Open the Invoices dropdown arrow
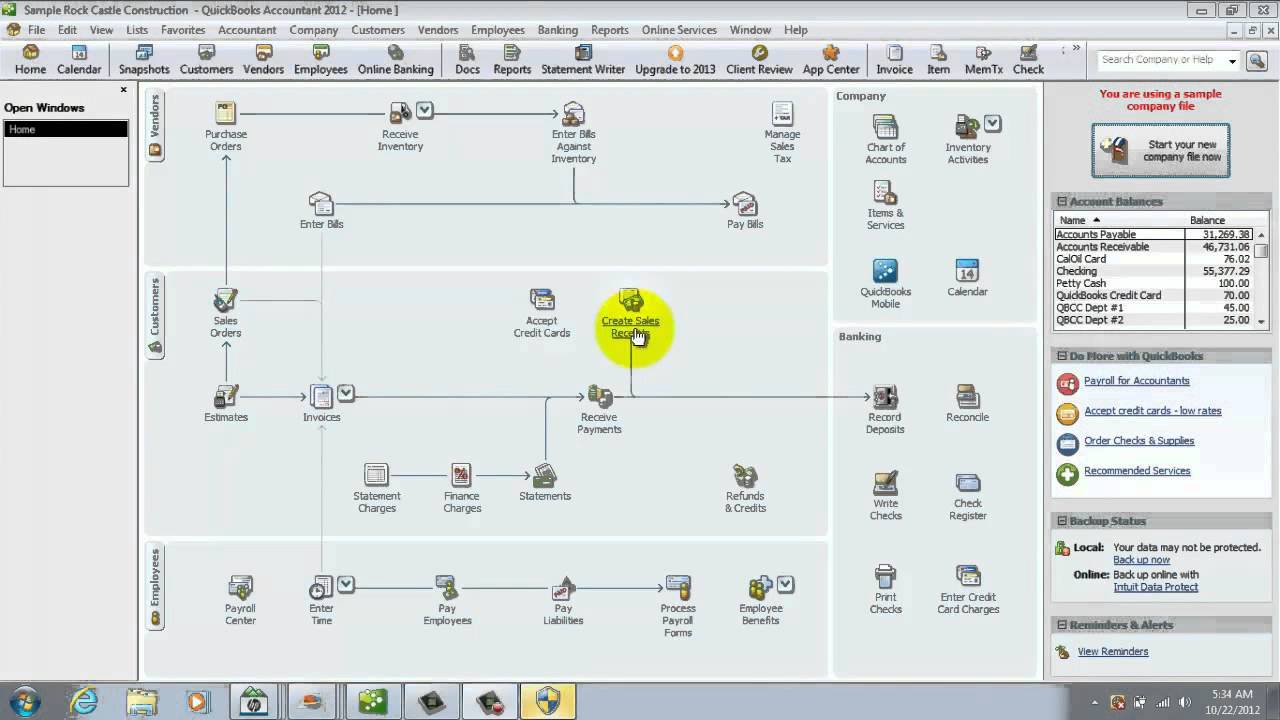 click(x=345, y=392)
